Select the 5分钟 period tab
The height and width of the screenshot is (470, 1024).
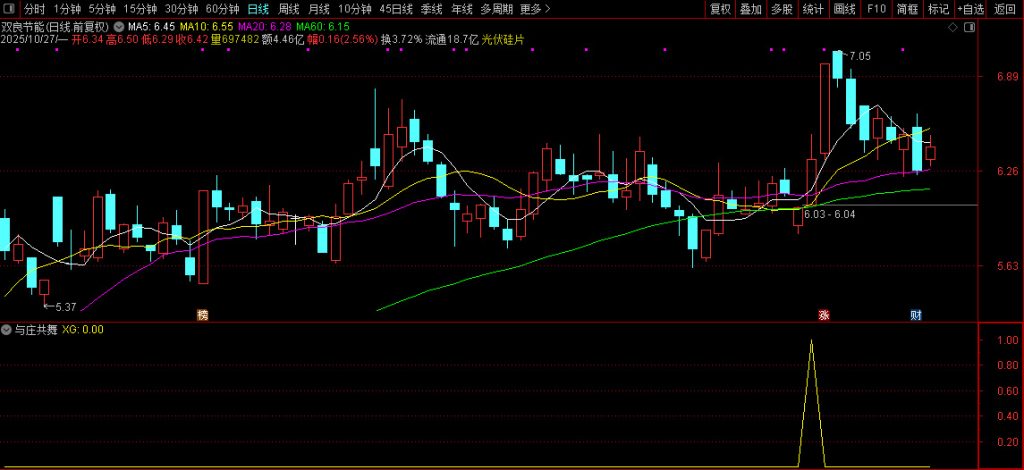coord(102,9)
